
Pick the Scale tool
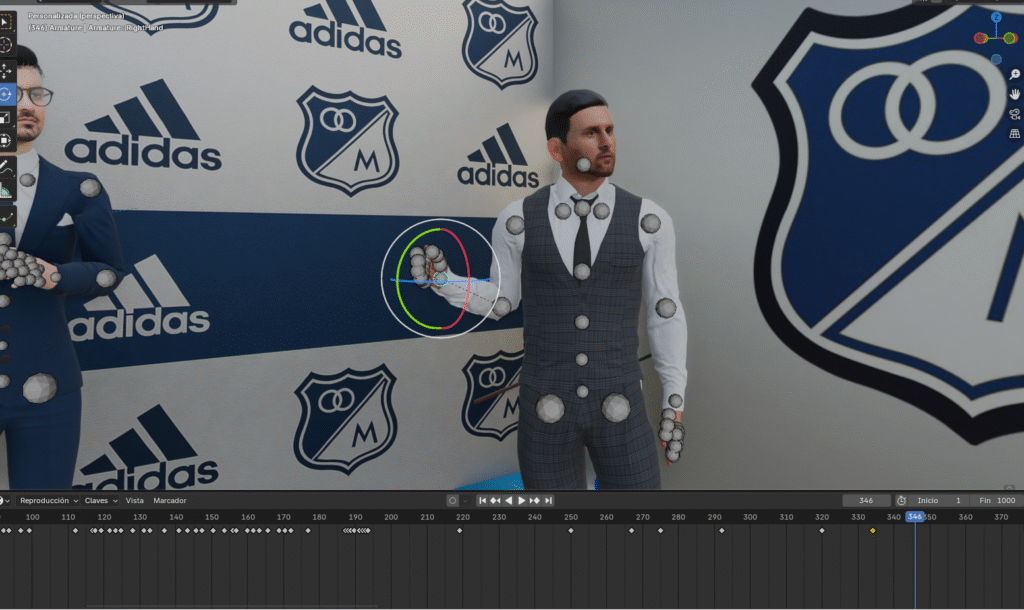[x=6, y=118]
